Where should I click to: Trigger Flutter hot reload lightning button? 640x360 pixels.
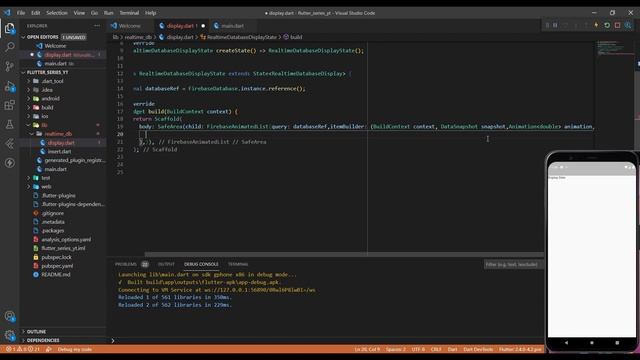click(596, 25)
